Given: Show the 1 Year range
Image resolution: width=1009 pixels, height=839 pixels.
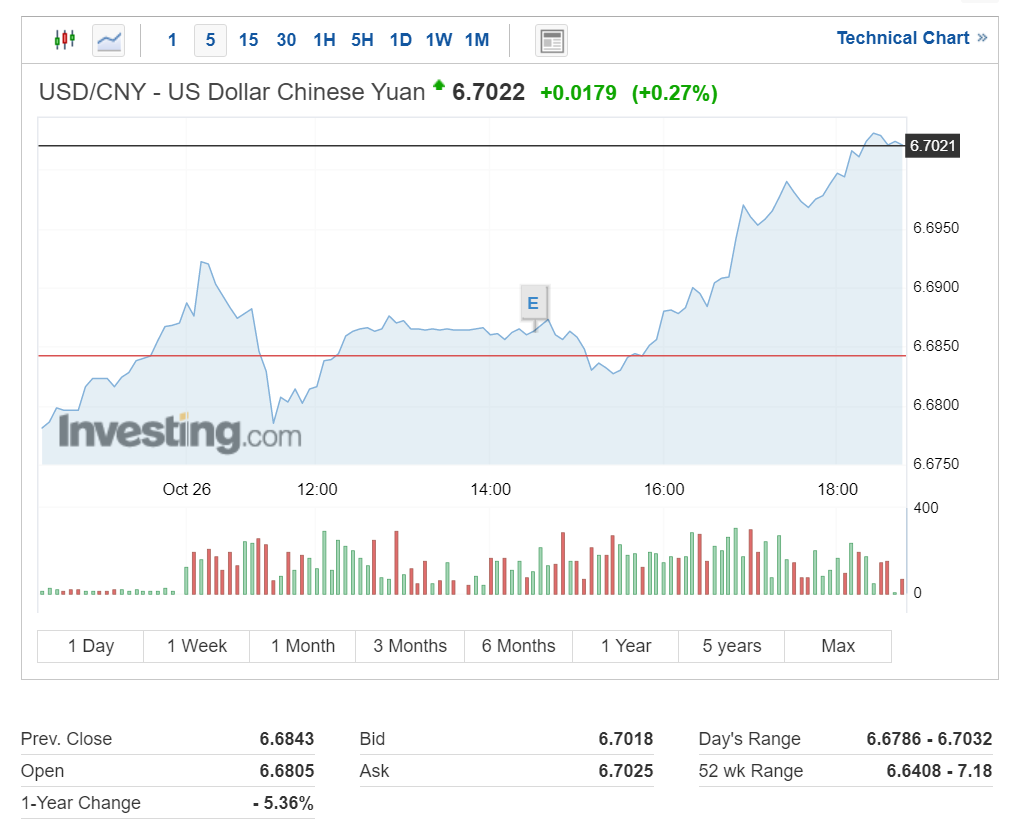Looking at the screenshot, I should [625, 646].
